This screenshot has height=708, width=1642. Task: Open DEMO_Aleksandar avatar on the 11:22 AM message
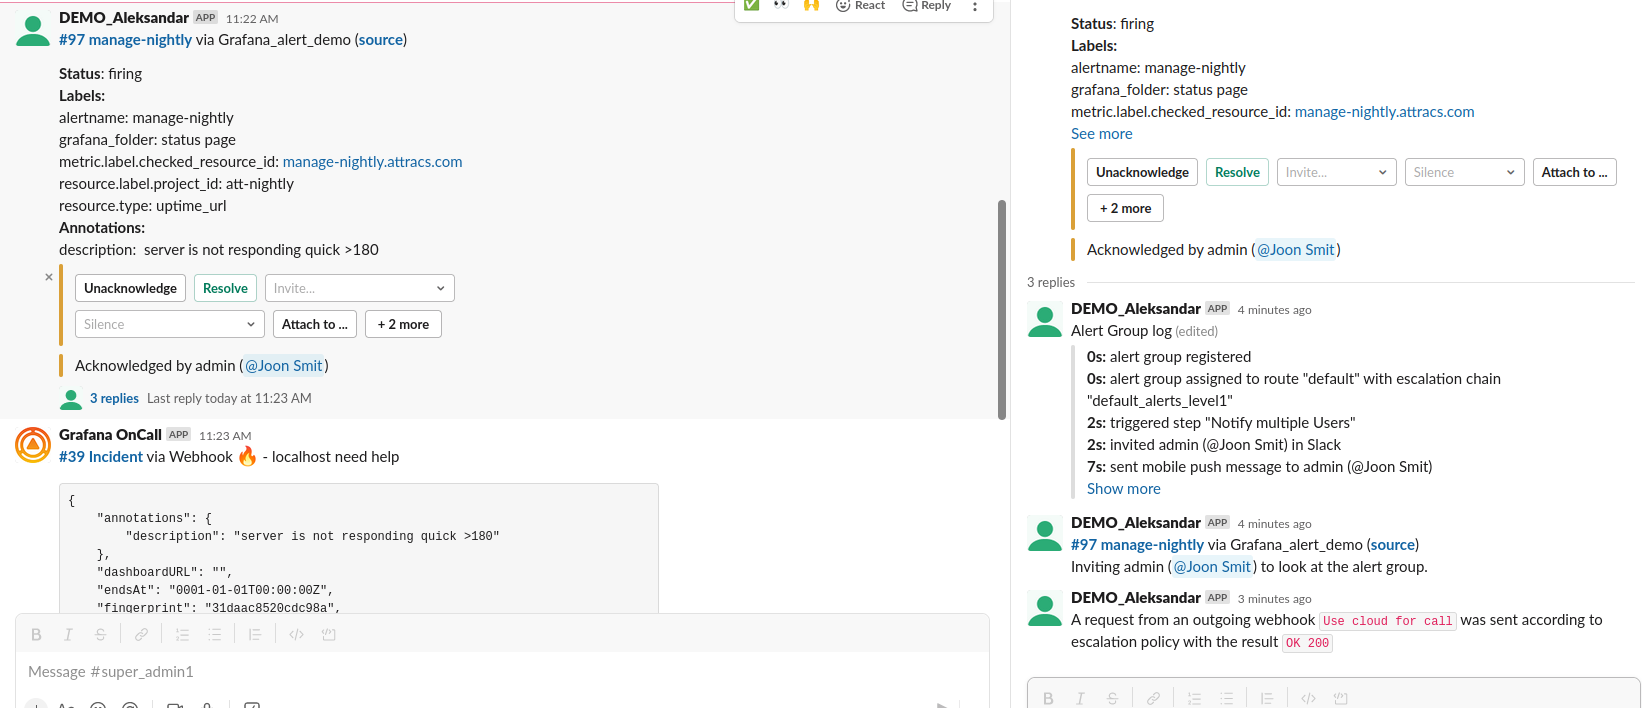coord(33,30)
